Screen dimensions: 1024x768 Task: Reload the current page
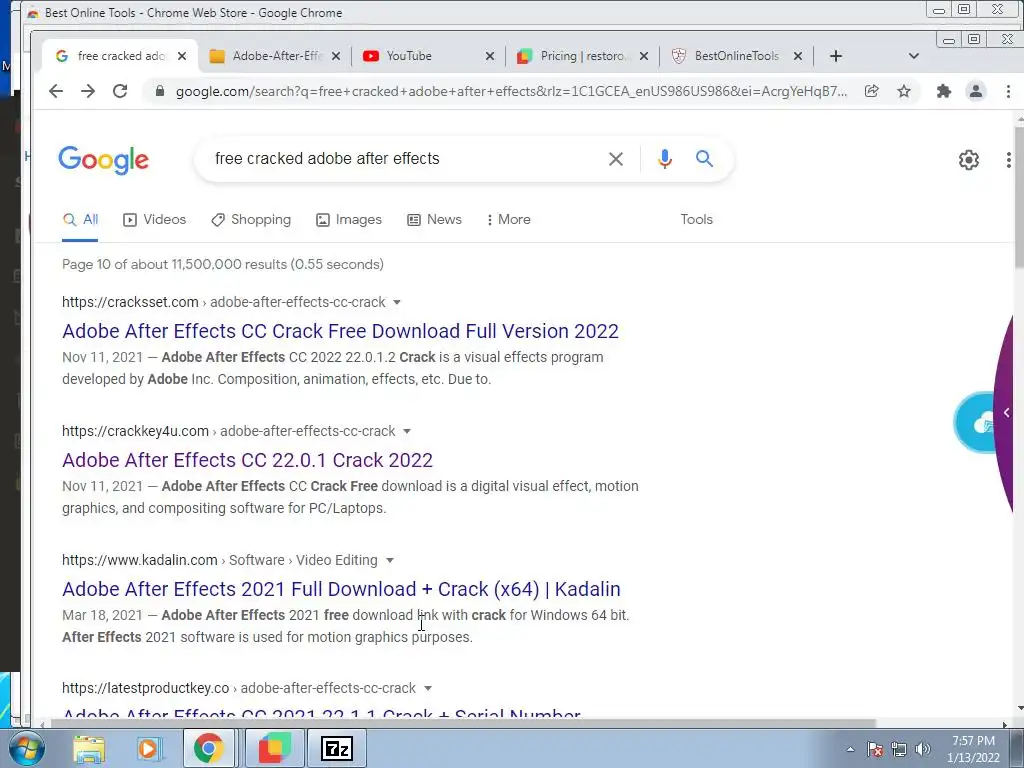coord(120,91)
